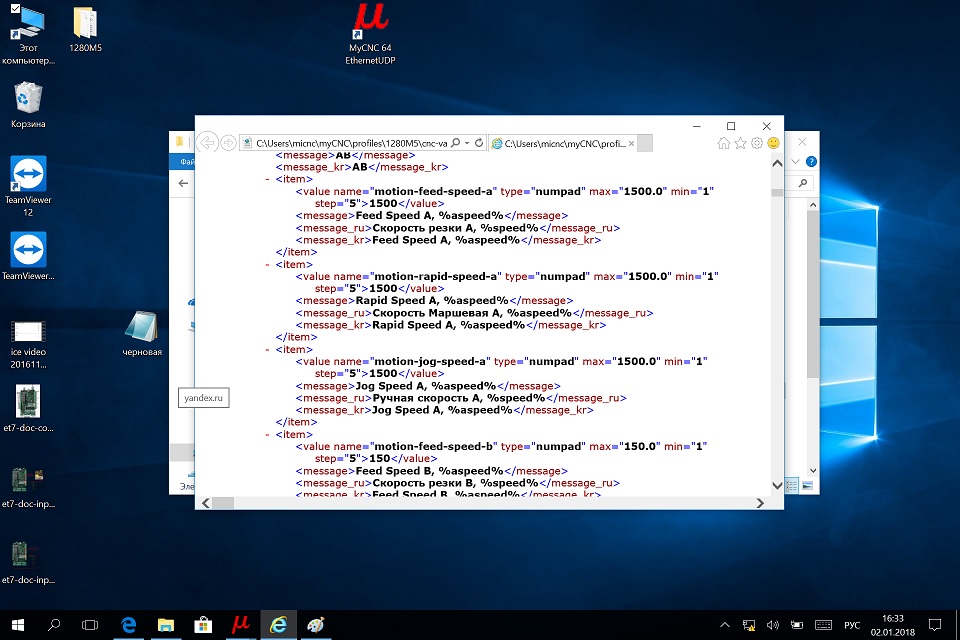Click the Internet Explorer forward arrow button
This screenshot has height=640, width=960.
click(x=229, y=143)
